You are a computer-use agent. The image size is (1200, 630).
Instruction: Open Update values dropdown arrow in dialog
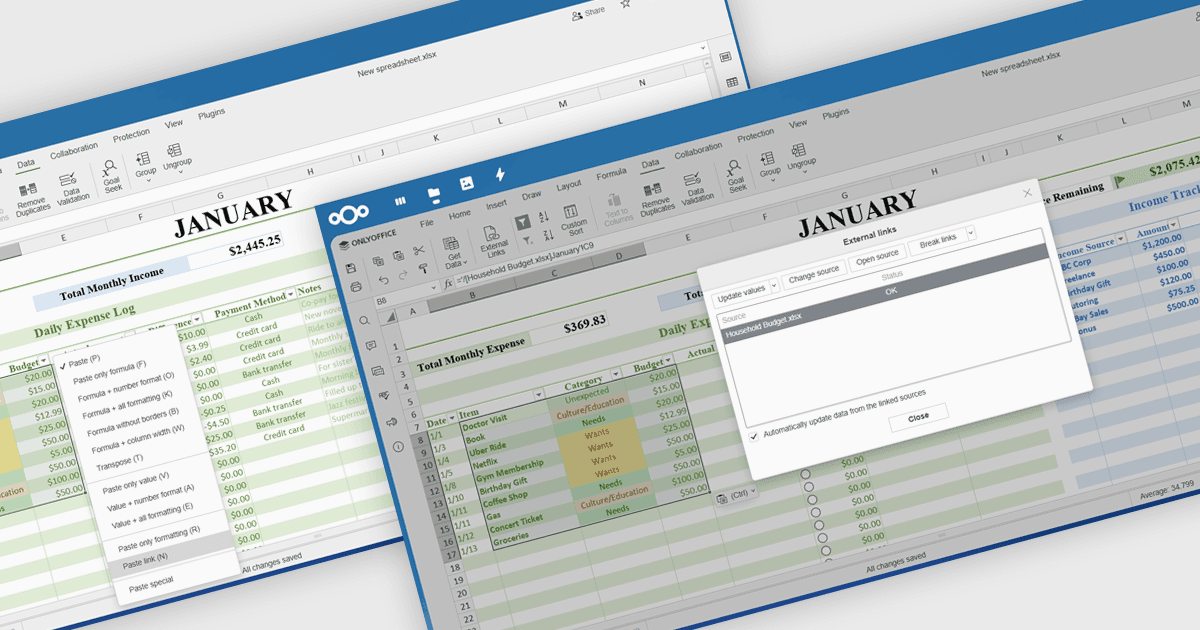774,286
